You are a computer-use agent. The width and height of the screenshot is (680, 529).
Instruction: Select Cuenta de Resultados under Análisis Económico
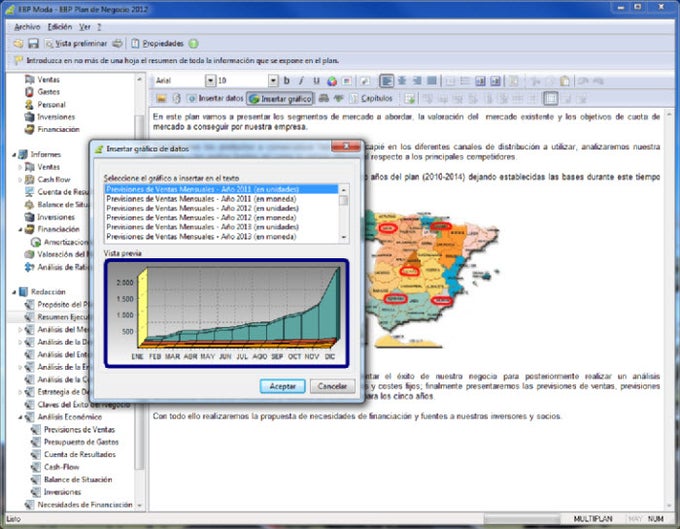(x=80, y=454)
